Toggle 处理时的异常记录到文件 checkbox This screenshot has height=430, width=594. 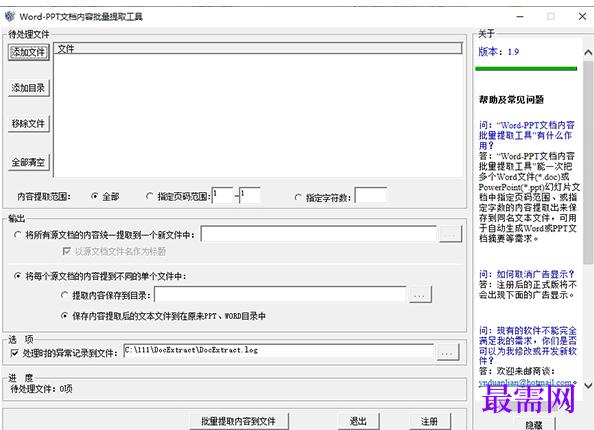coord(14,353)
